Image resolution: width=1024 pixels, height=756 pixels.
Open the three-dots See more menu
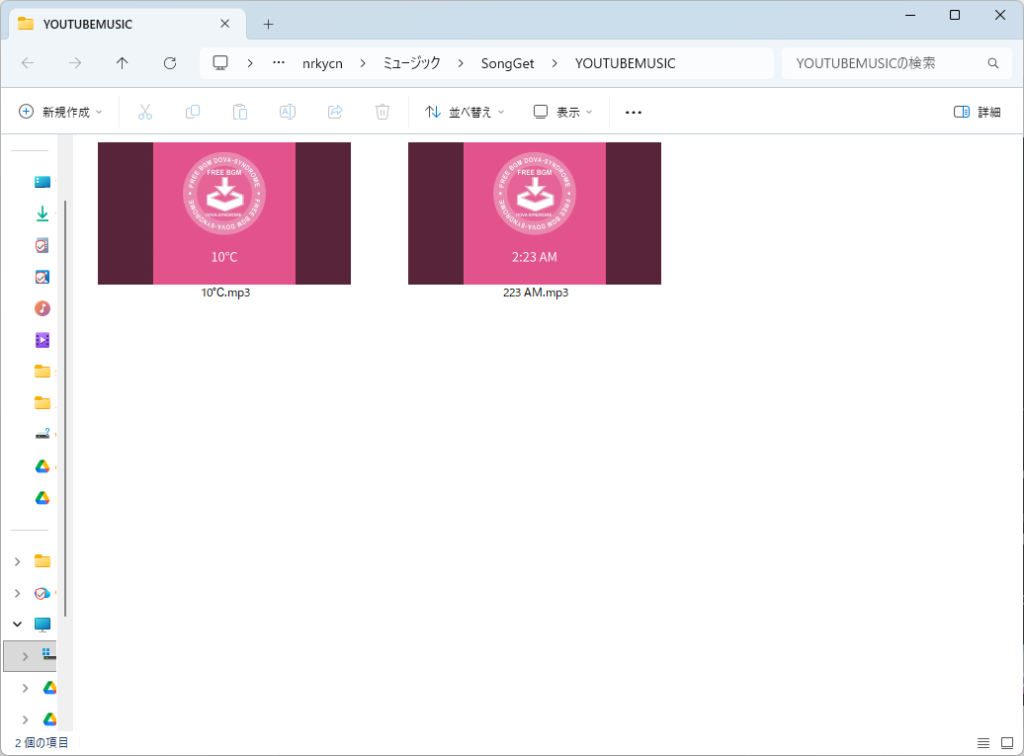(633, 112)
